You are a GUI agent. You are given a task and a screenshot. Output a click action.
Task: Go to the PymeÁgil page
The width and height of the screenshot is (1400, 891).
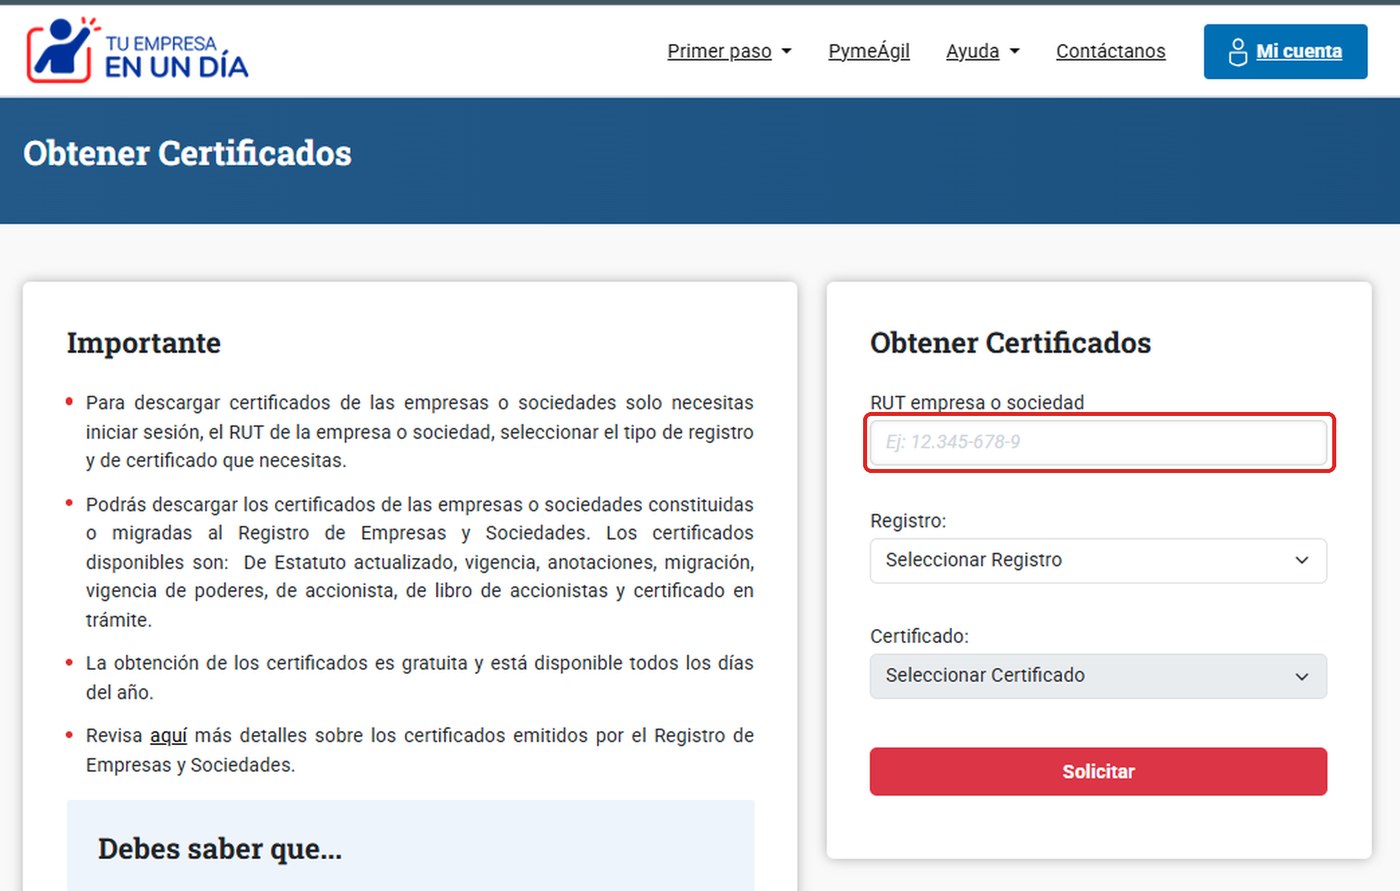(869, 51)
